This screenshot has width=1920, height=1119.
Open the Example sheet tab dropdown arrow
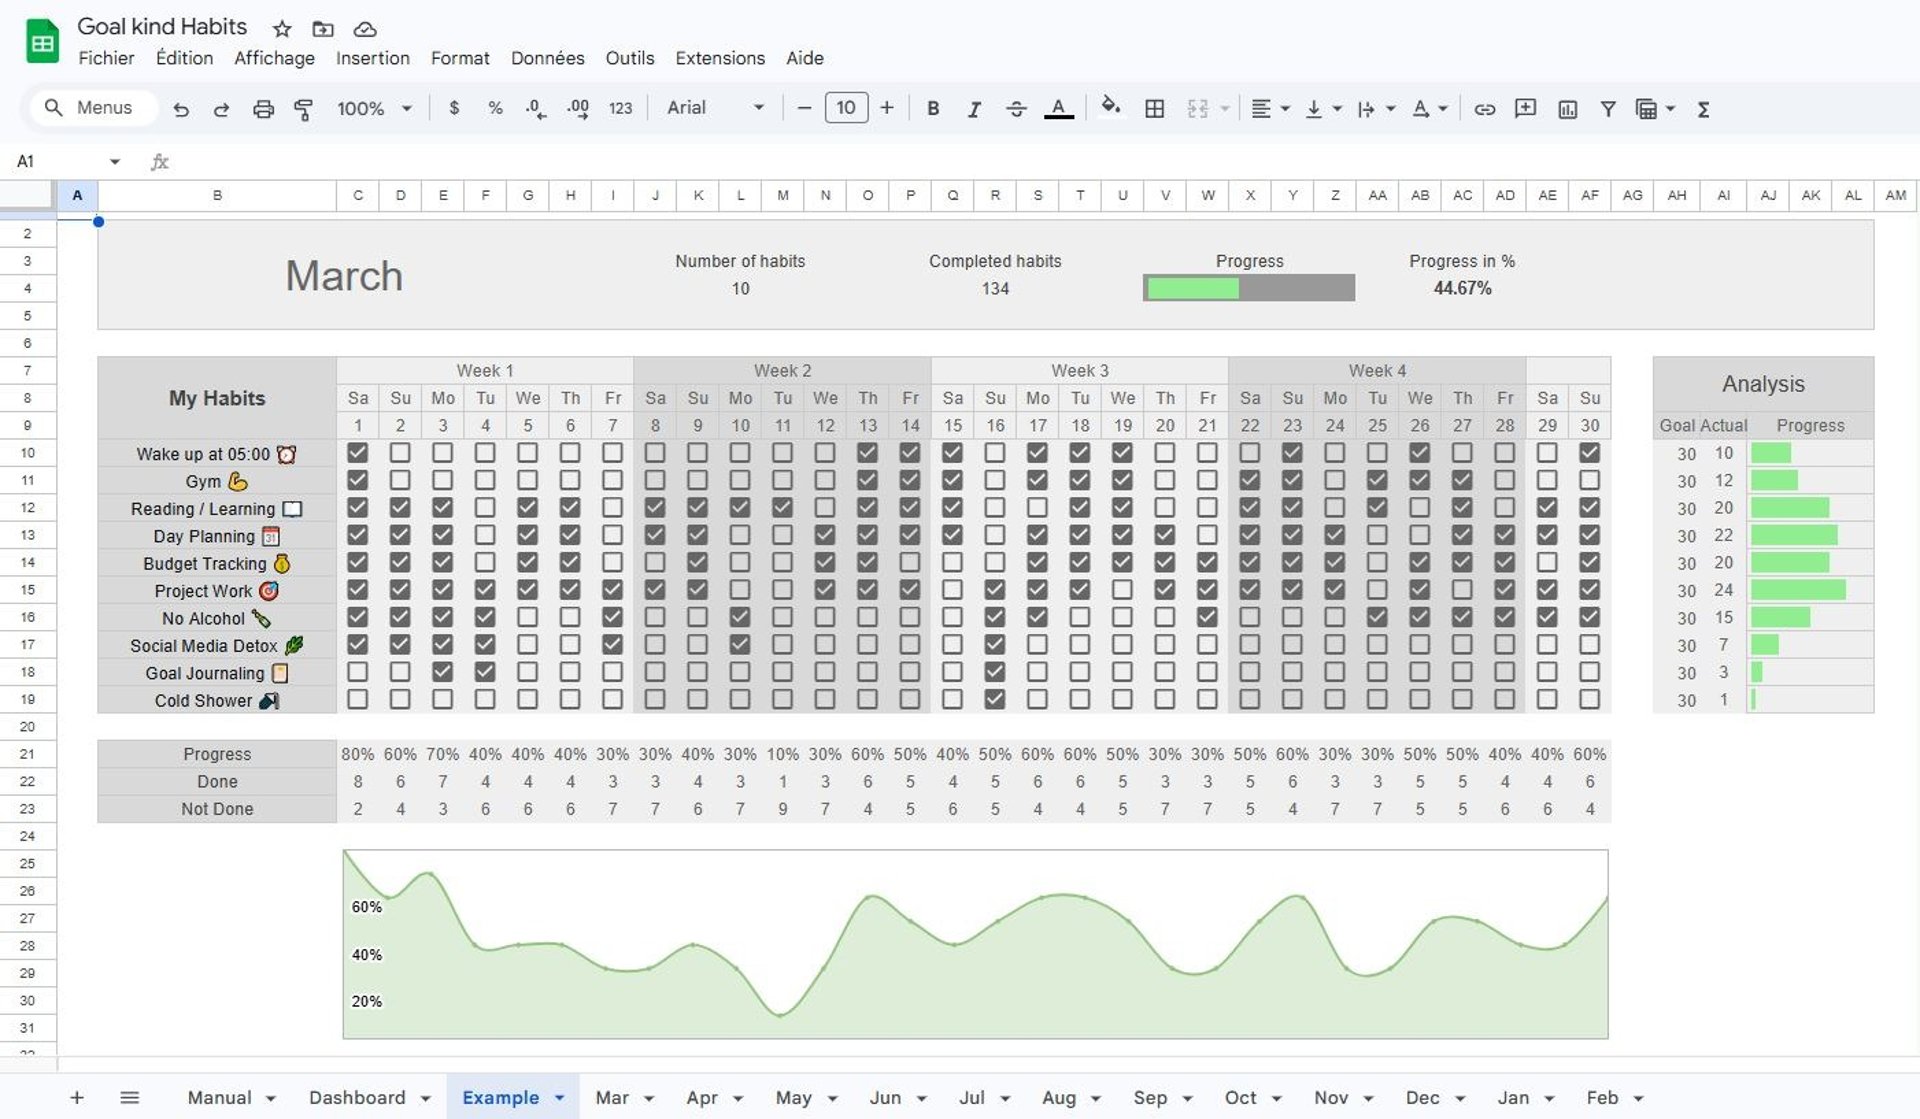560,1098
